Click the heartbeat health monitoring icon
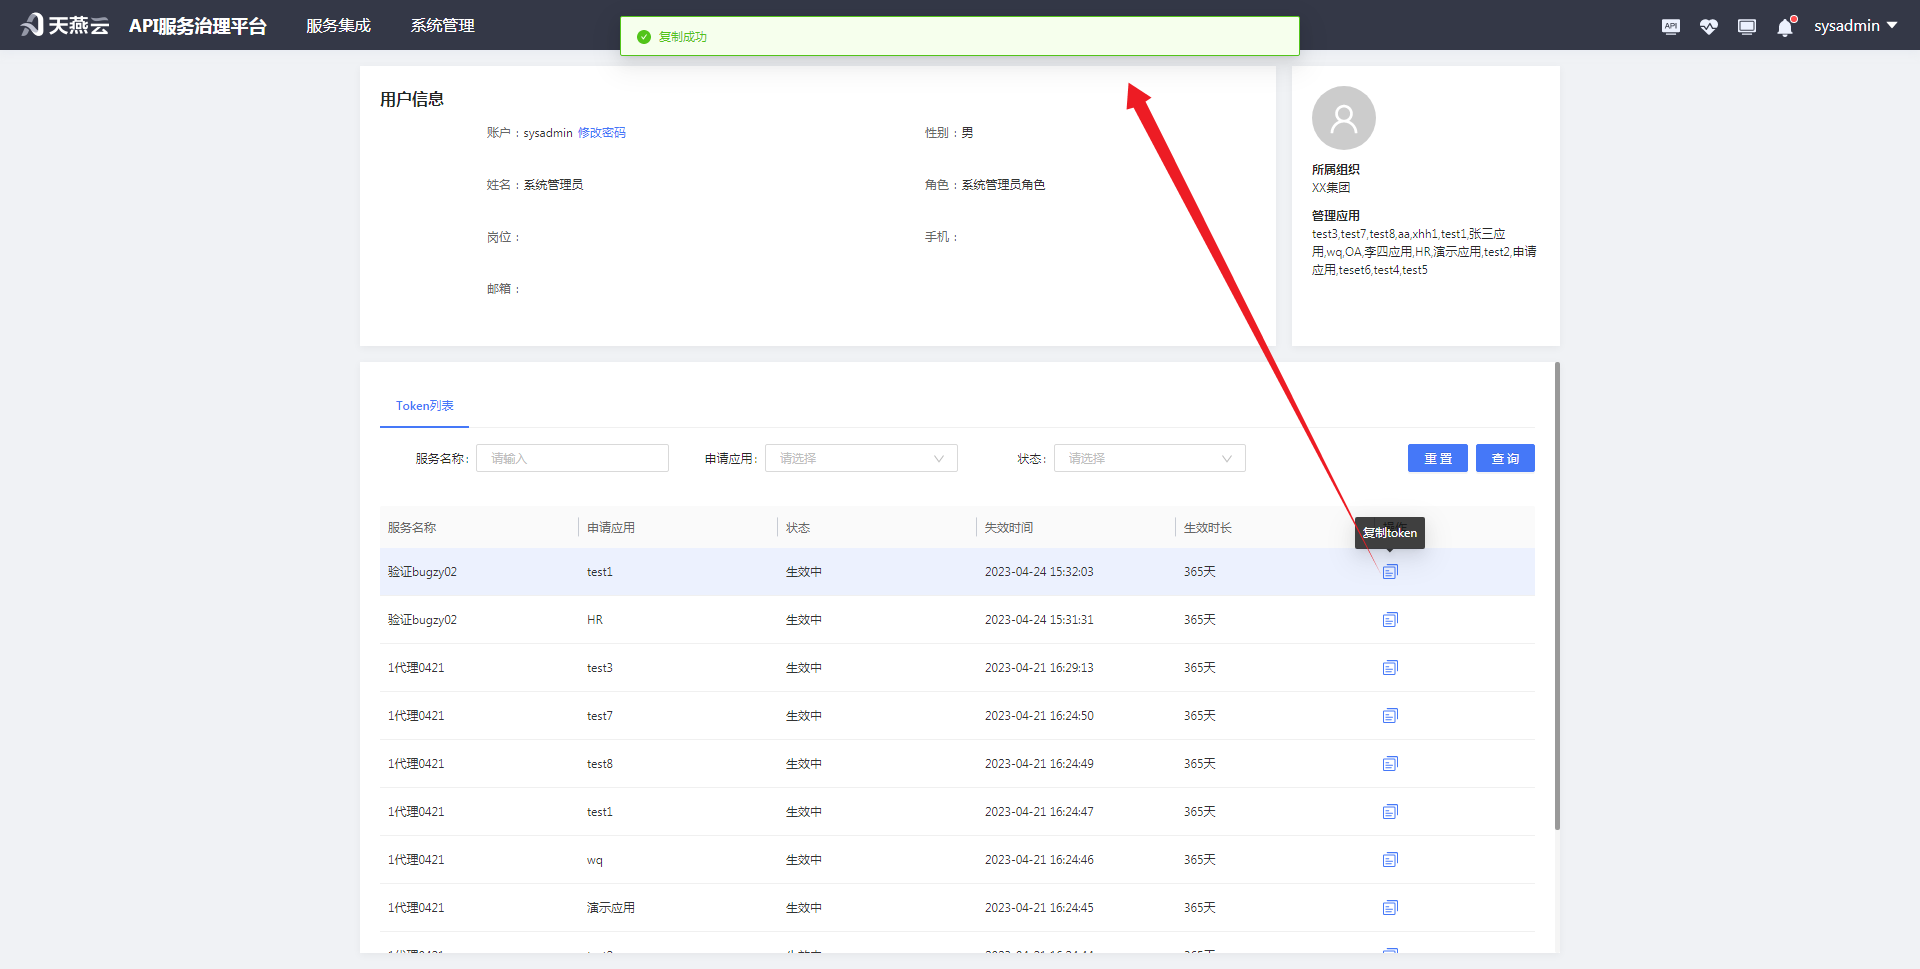Viewport: 1920px width, 969px height. tap(1708, 26)
